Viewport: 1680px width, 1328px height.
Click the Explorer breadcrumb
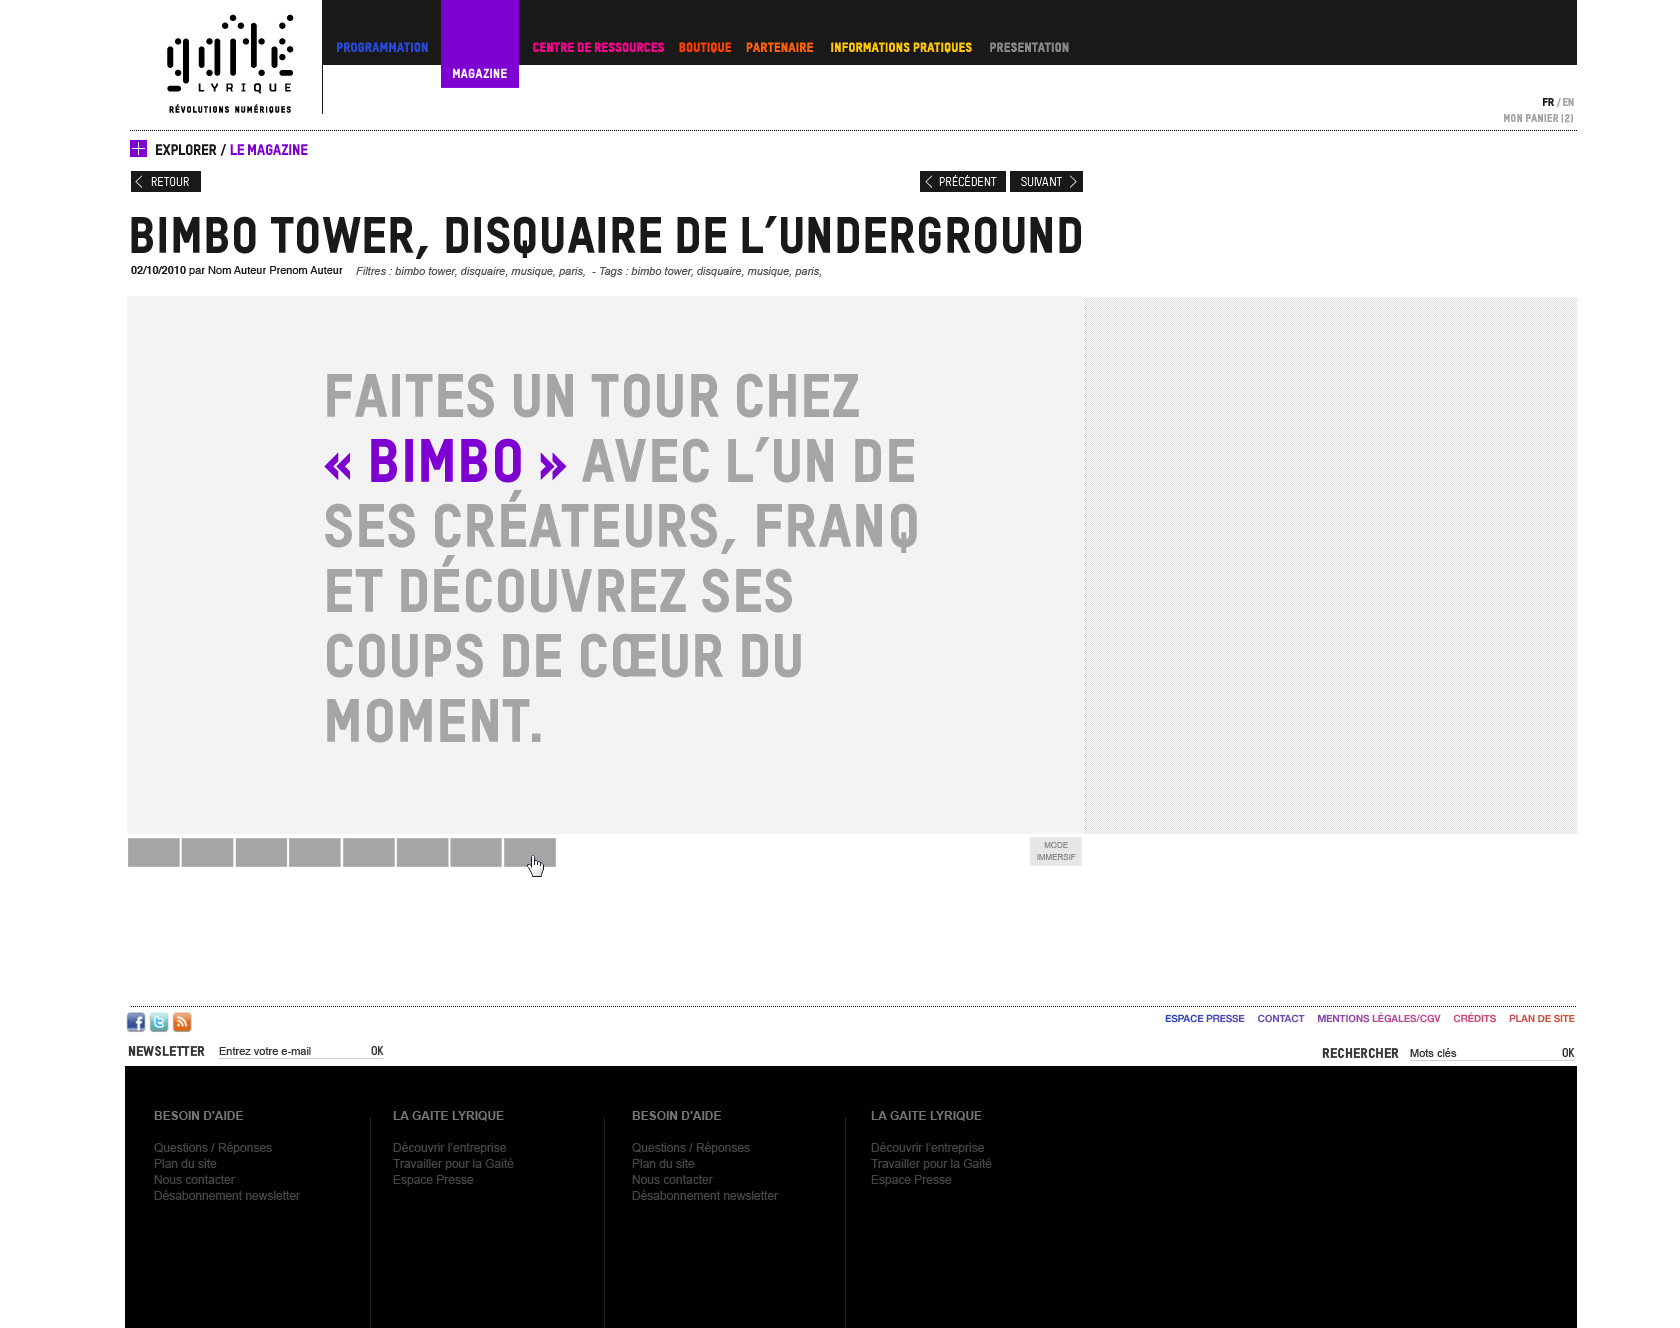coord(185,150)
